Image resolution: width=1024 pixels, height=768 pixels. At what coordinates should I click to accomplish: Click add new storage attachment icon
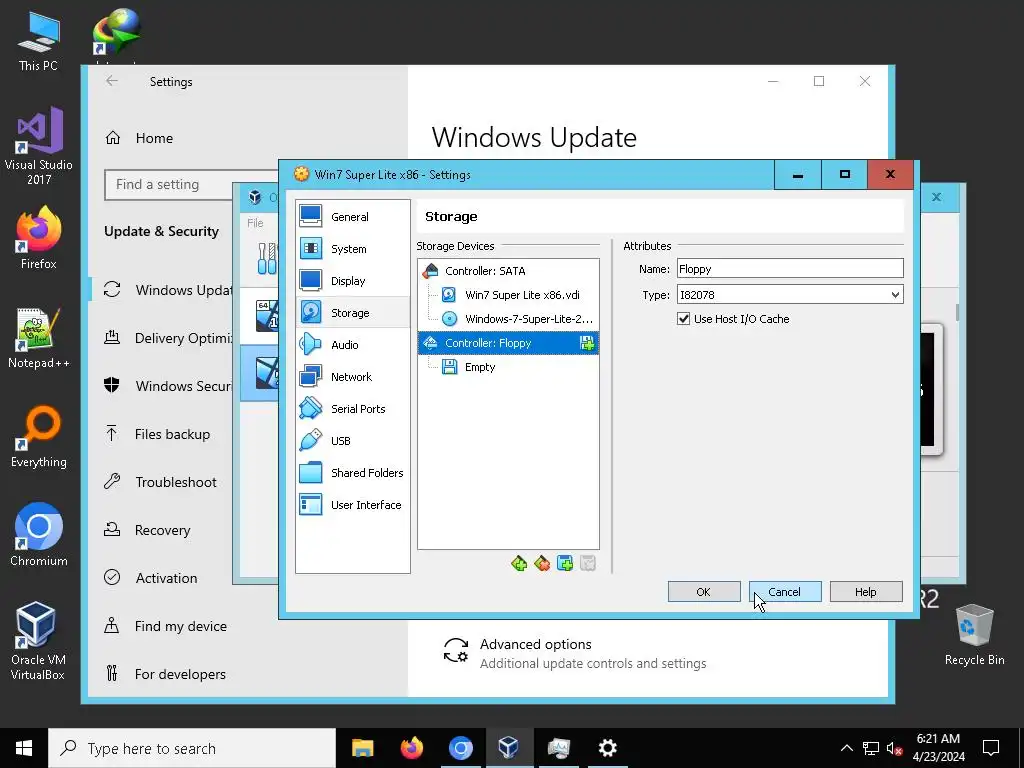(x=565, y=563)
